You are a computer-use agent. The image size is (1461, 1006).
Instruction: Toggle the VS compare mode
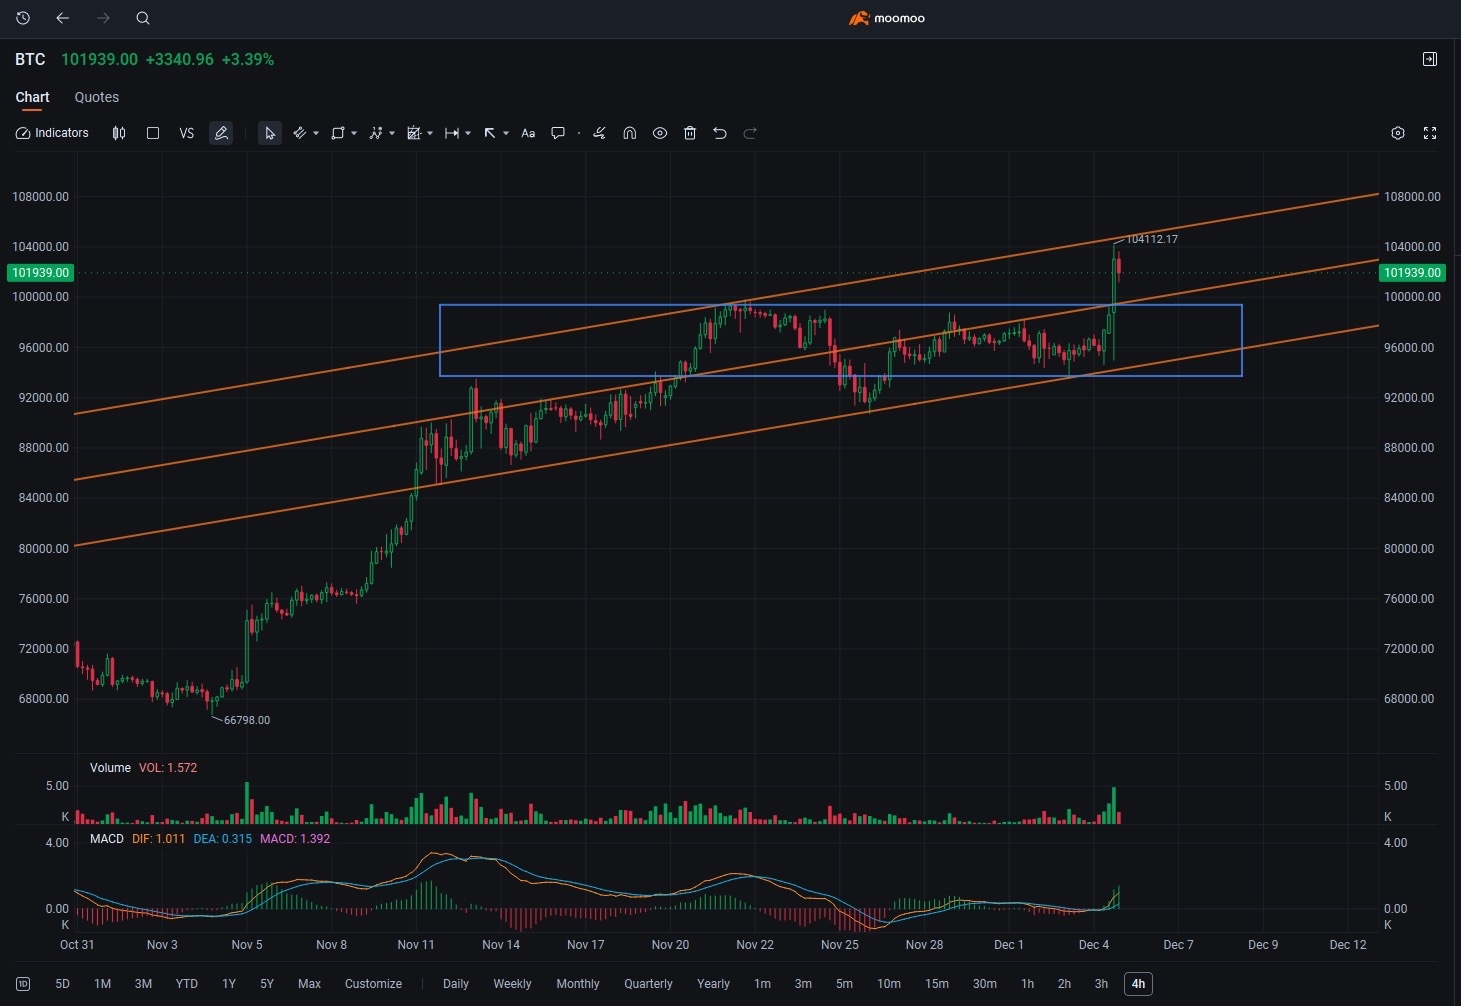click(x=186, y=133)
